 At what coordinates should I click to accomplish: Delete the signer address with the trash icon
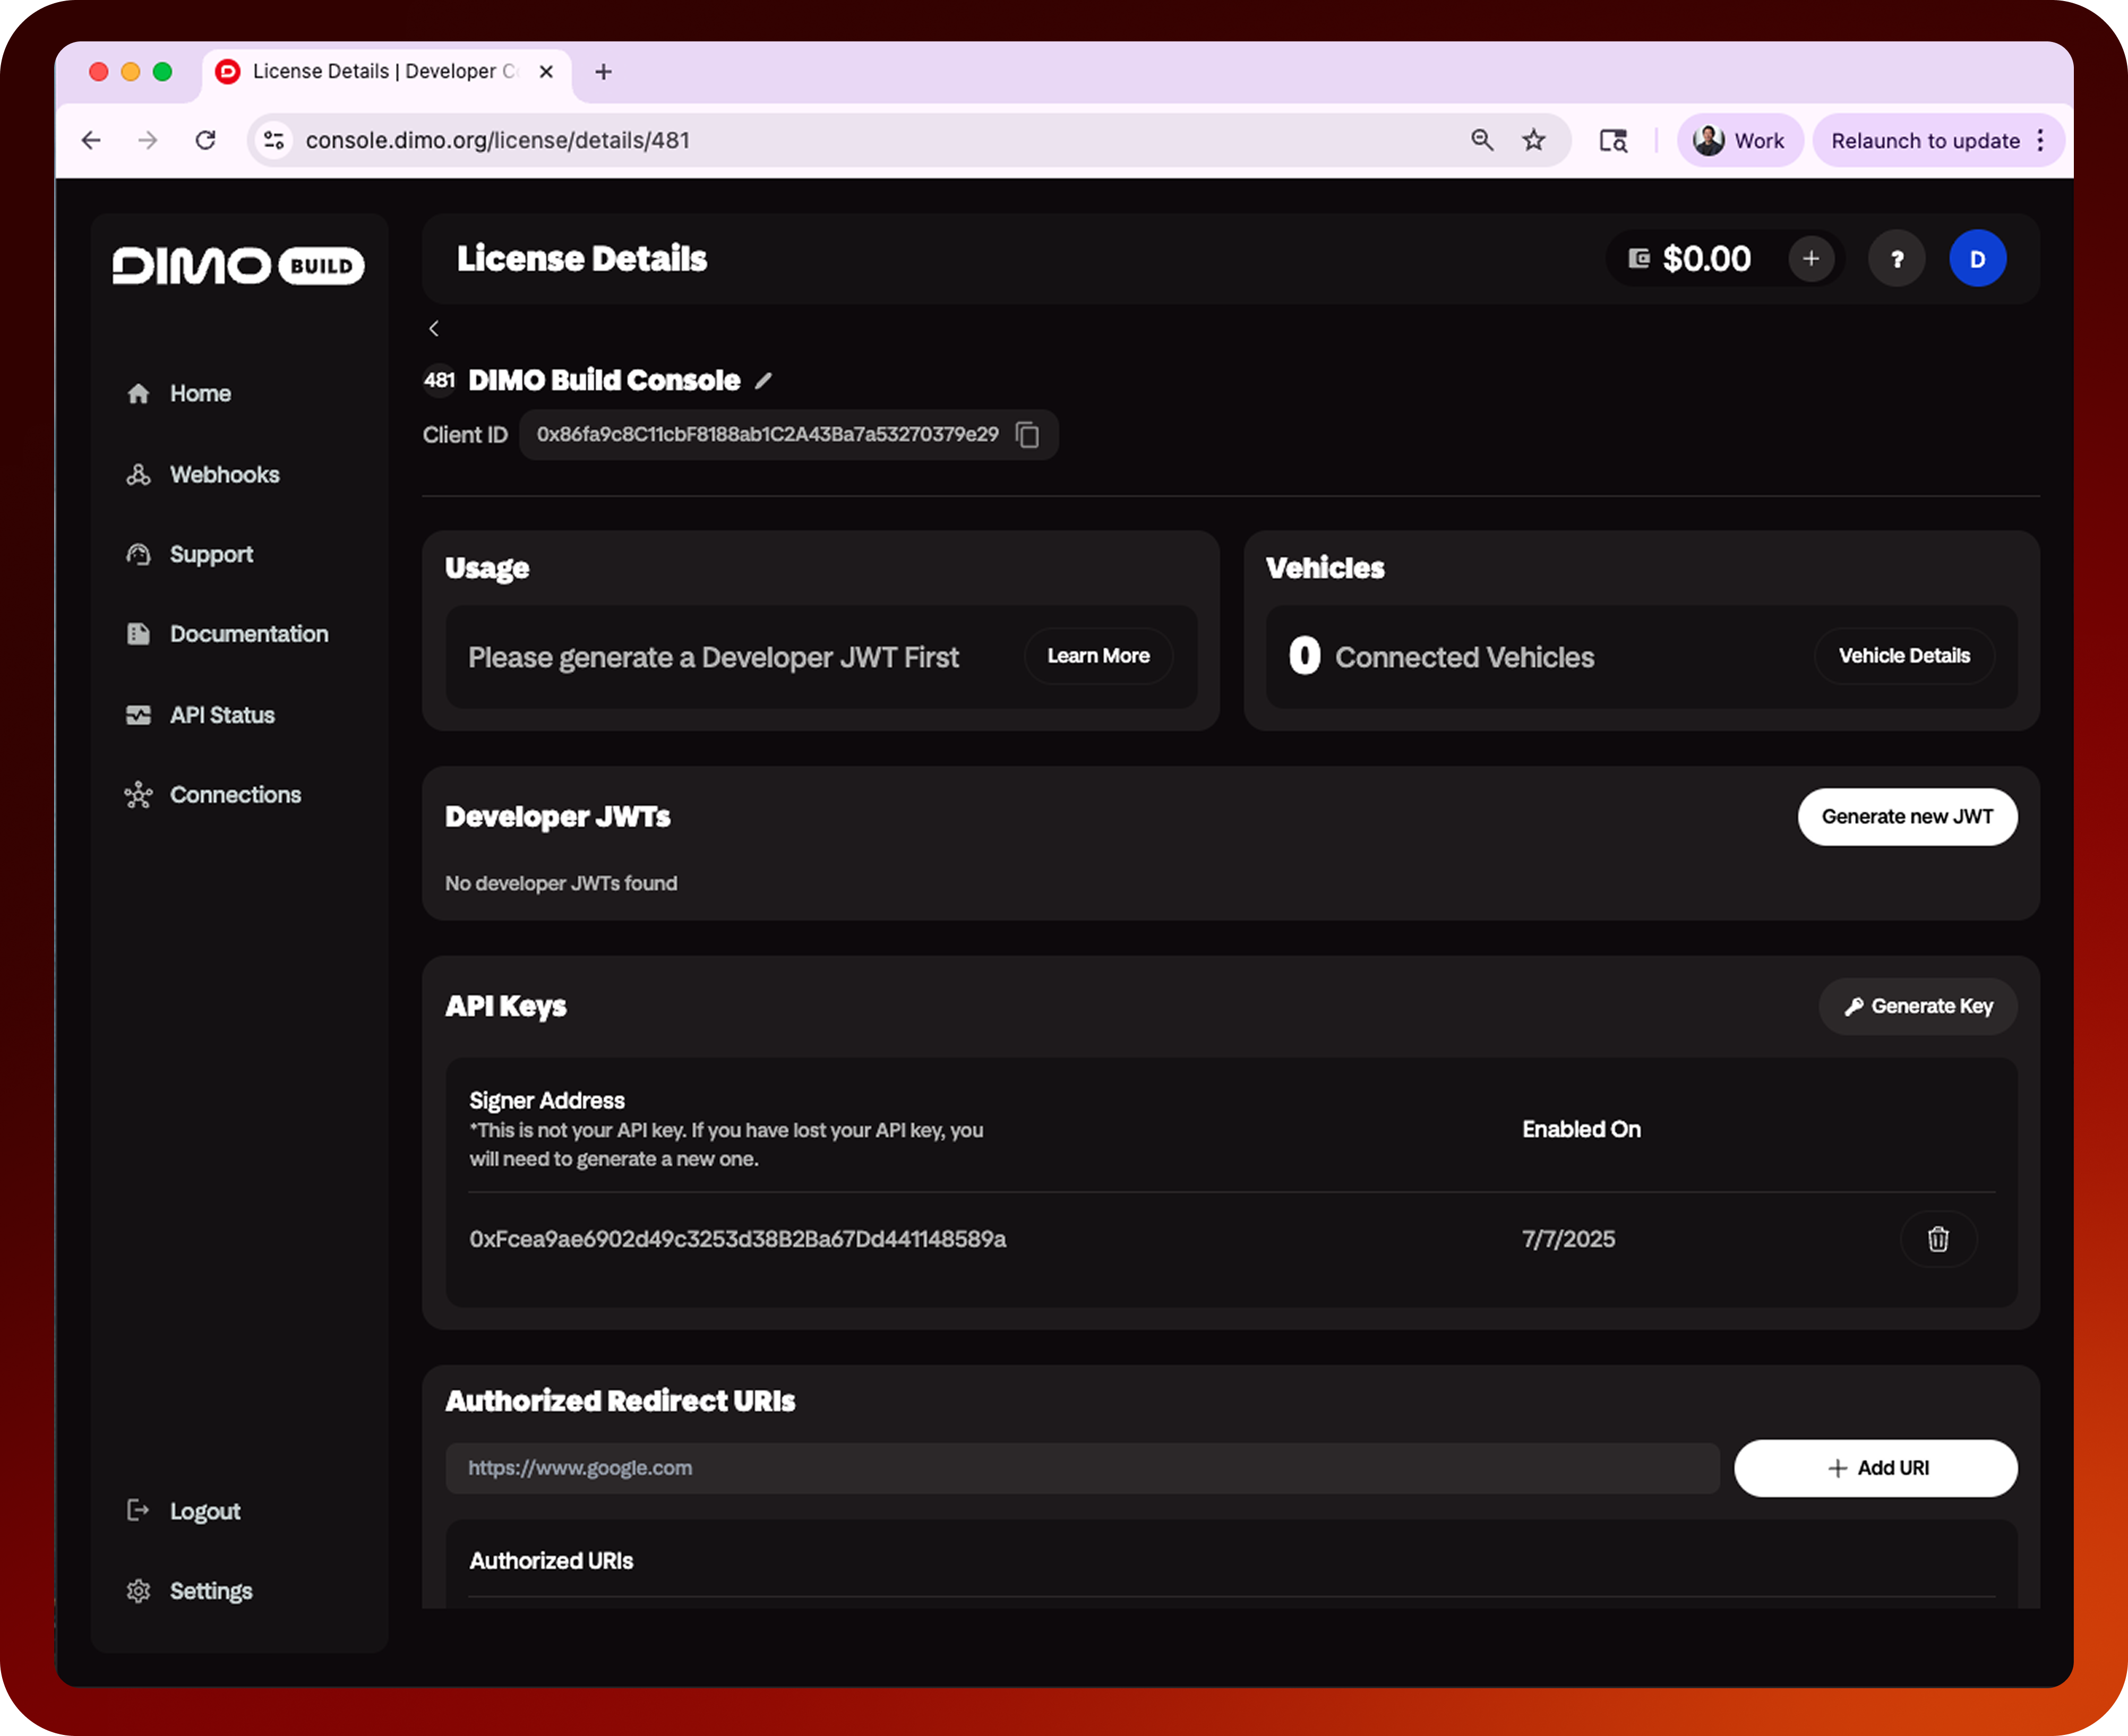click(1938, 1239)
